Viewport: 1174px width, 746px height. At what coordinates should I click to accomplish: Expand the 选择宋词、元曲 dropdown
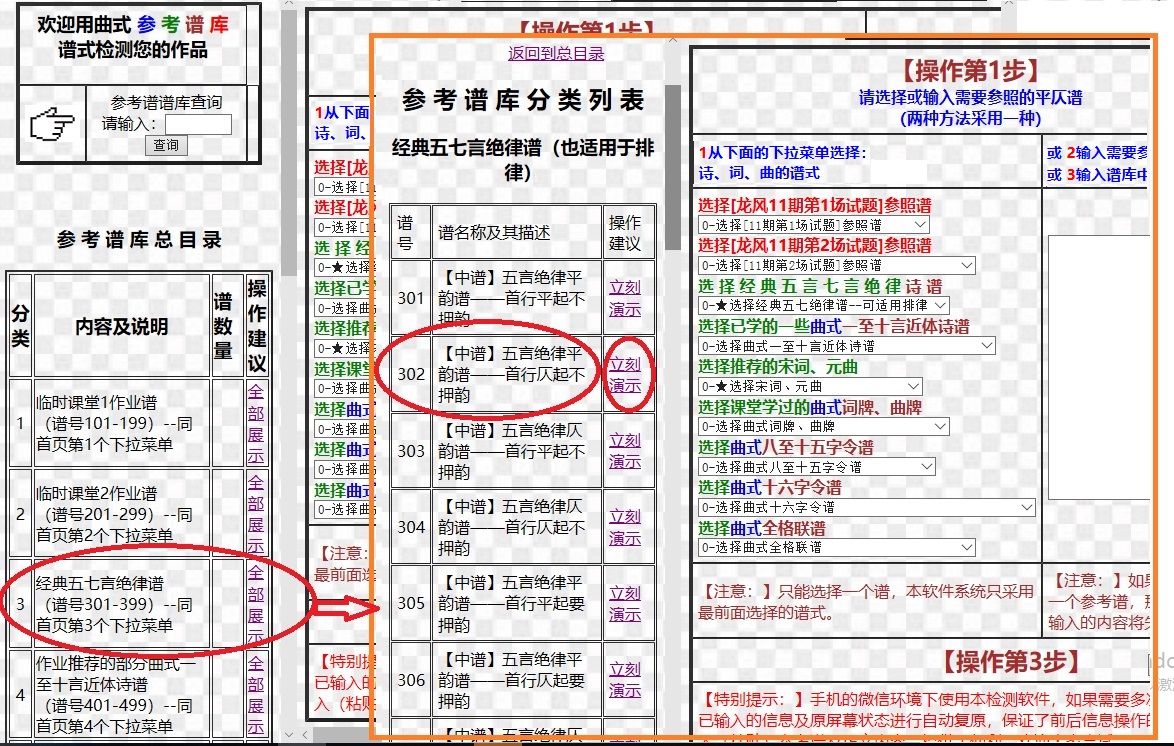click(x=810, y=386)
